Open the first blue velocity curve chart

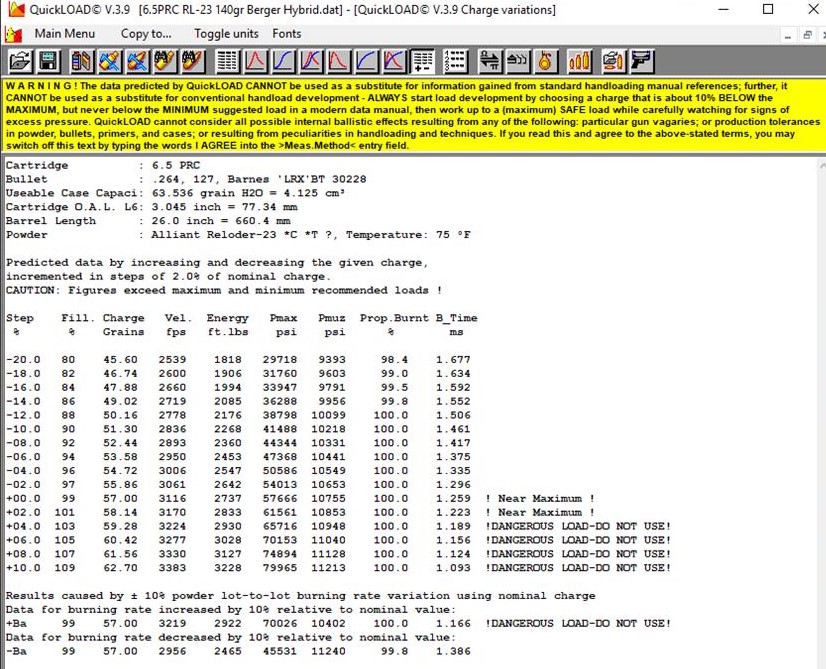283,61
